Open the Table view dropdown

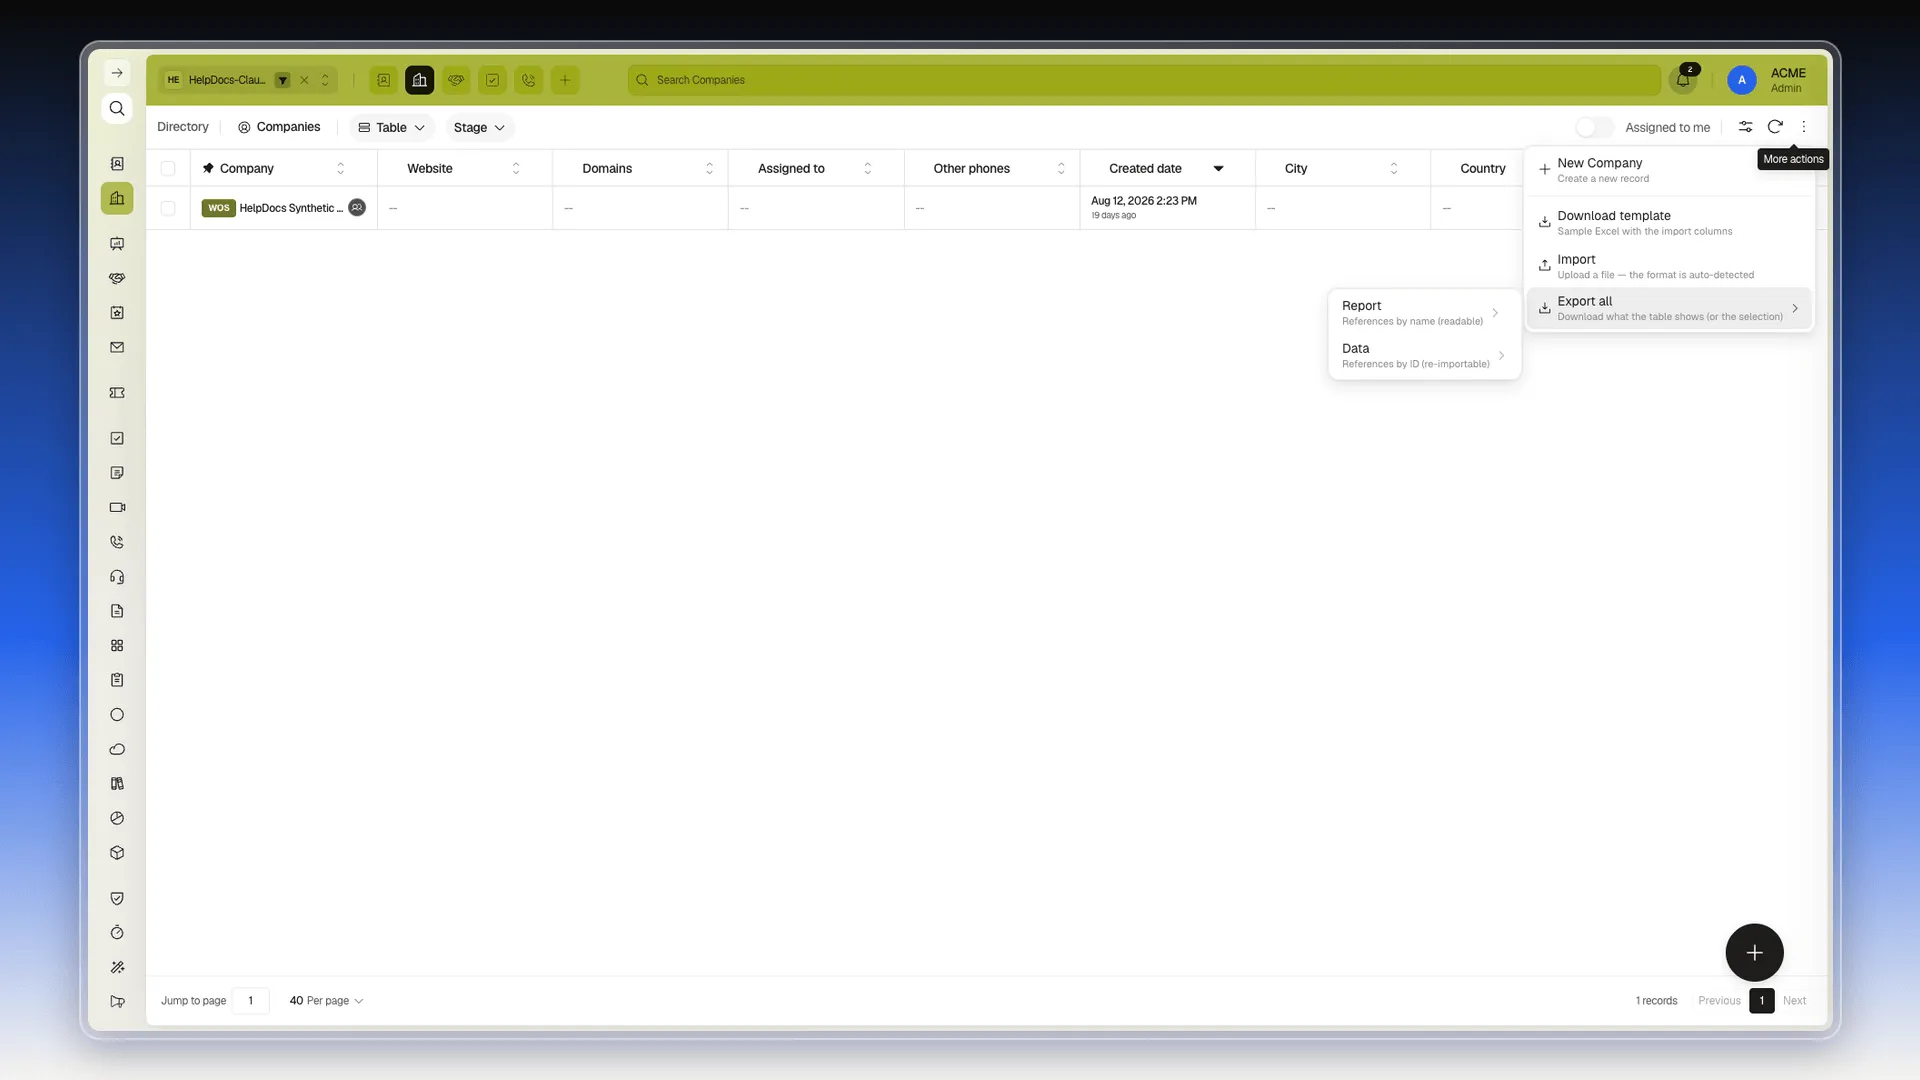tap(391, 127)
